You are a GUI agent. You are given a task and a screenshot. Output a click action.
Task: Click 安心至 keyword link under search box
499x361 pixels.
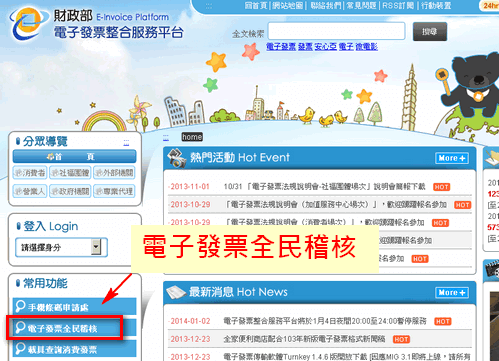point(326,47)
